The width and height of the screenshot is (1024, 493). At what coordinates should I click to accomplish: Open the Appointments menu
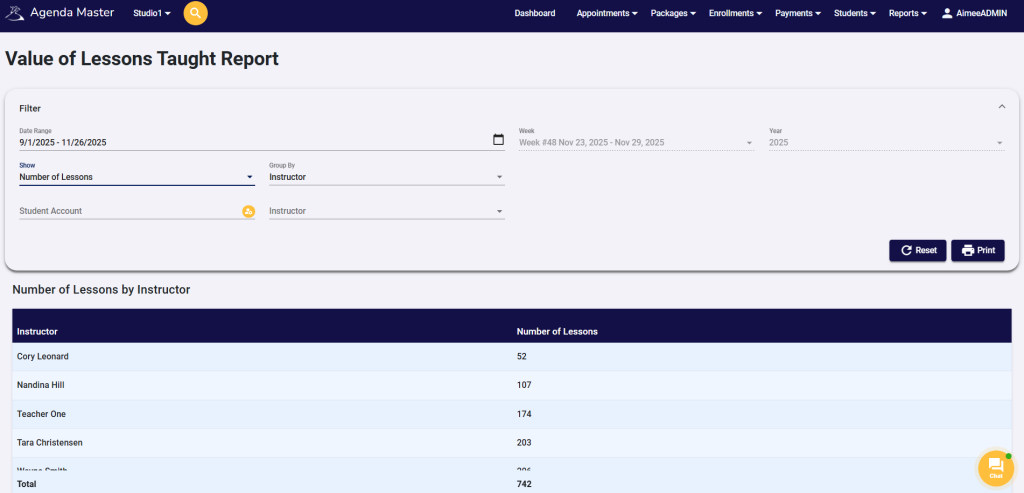[x=608, y=13]
